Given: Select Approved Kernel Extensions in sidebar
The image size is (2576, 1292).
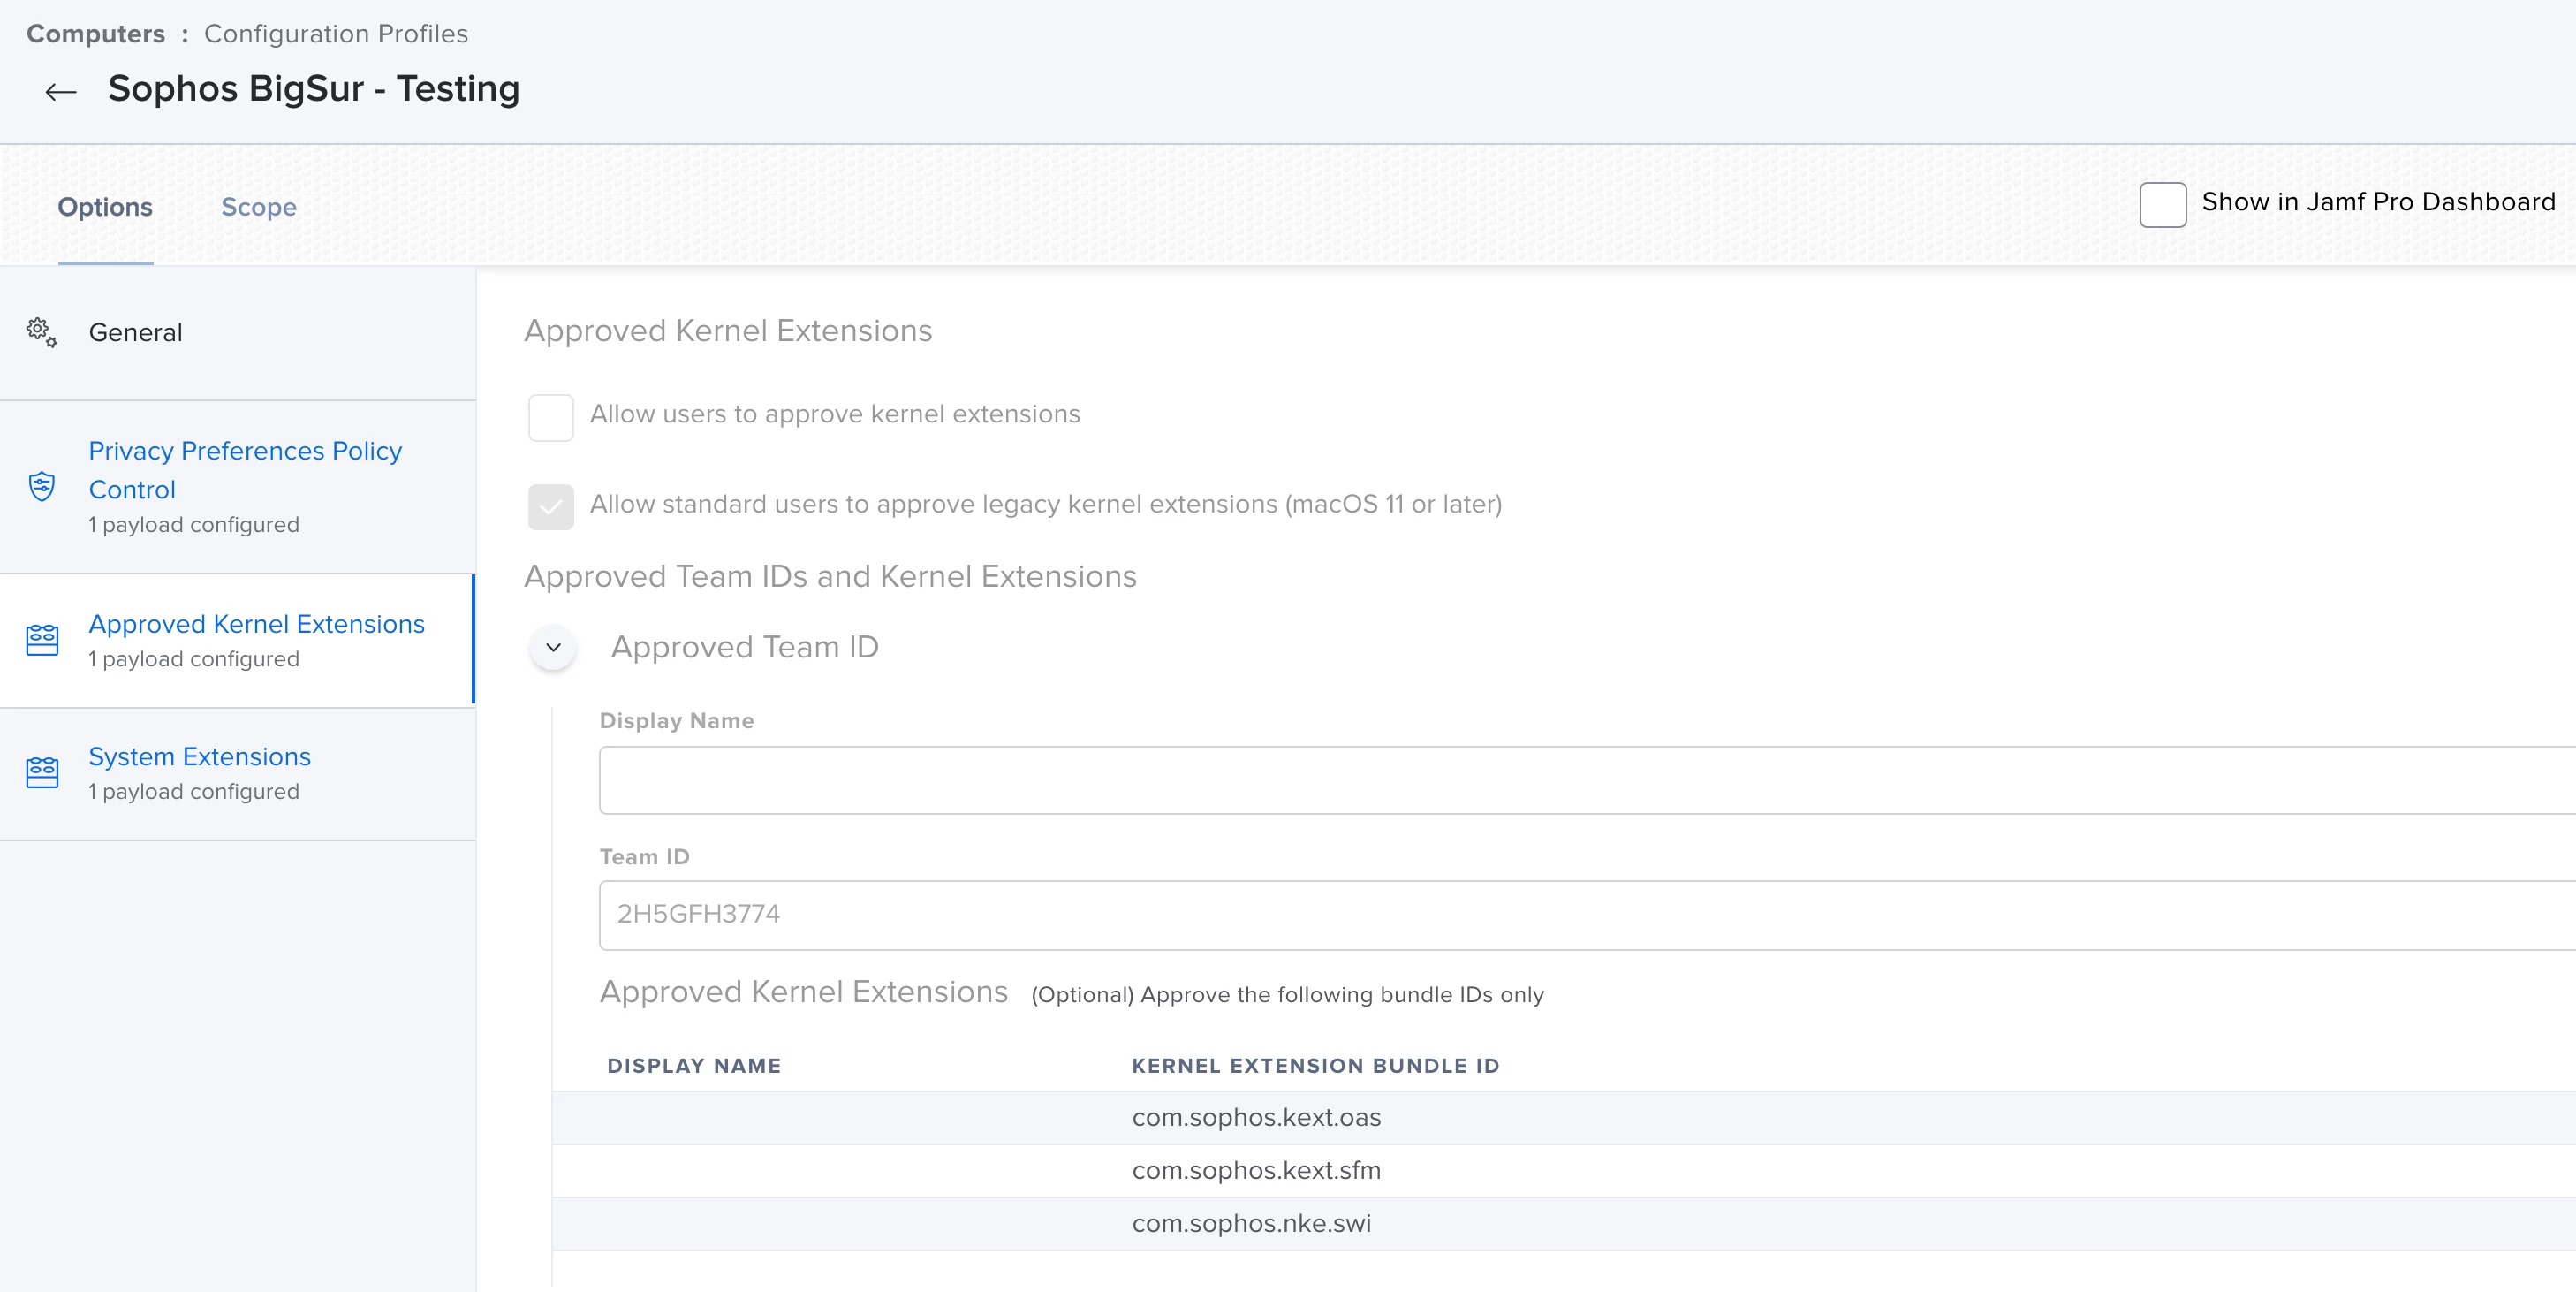Looking at the screenshot, I should 238,641.
